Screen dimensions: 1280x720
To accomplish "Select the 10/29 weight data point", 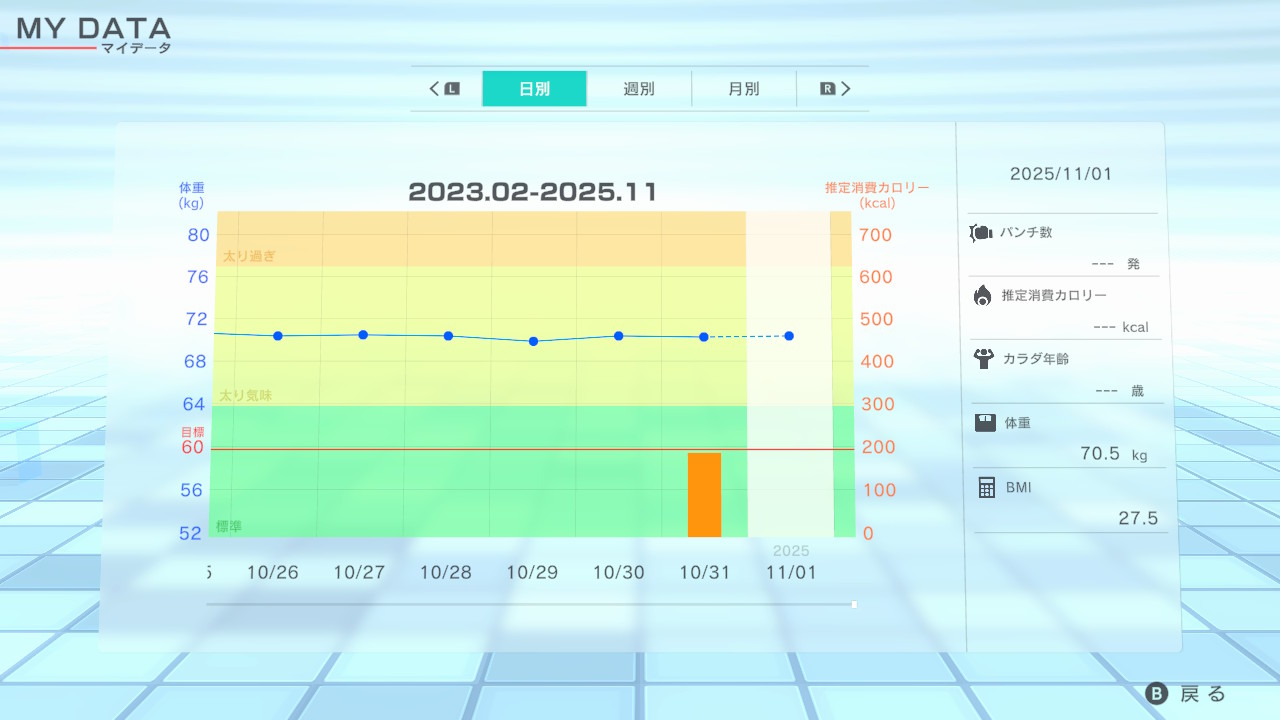I will [x=533, y=341].
